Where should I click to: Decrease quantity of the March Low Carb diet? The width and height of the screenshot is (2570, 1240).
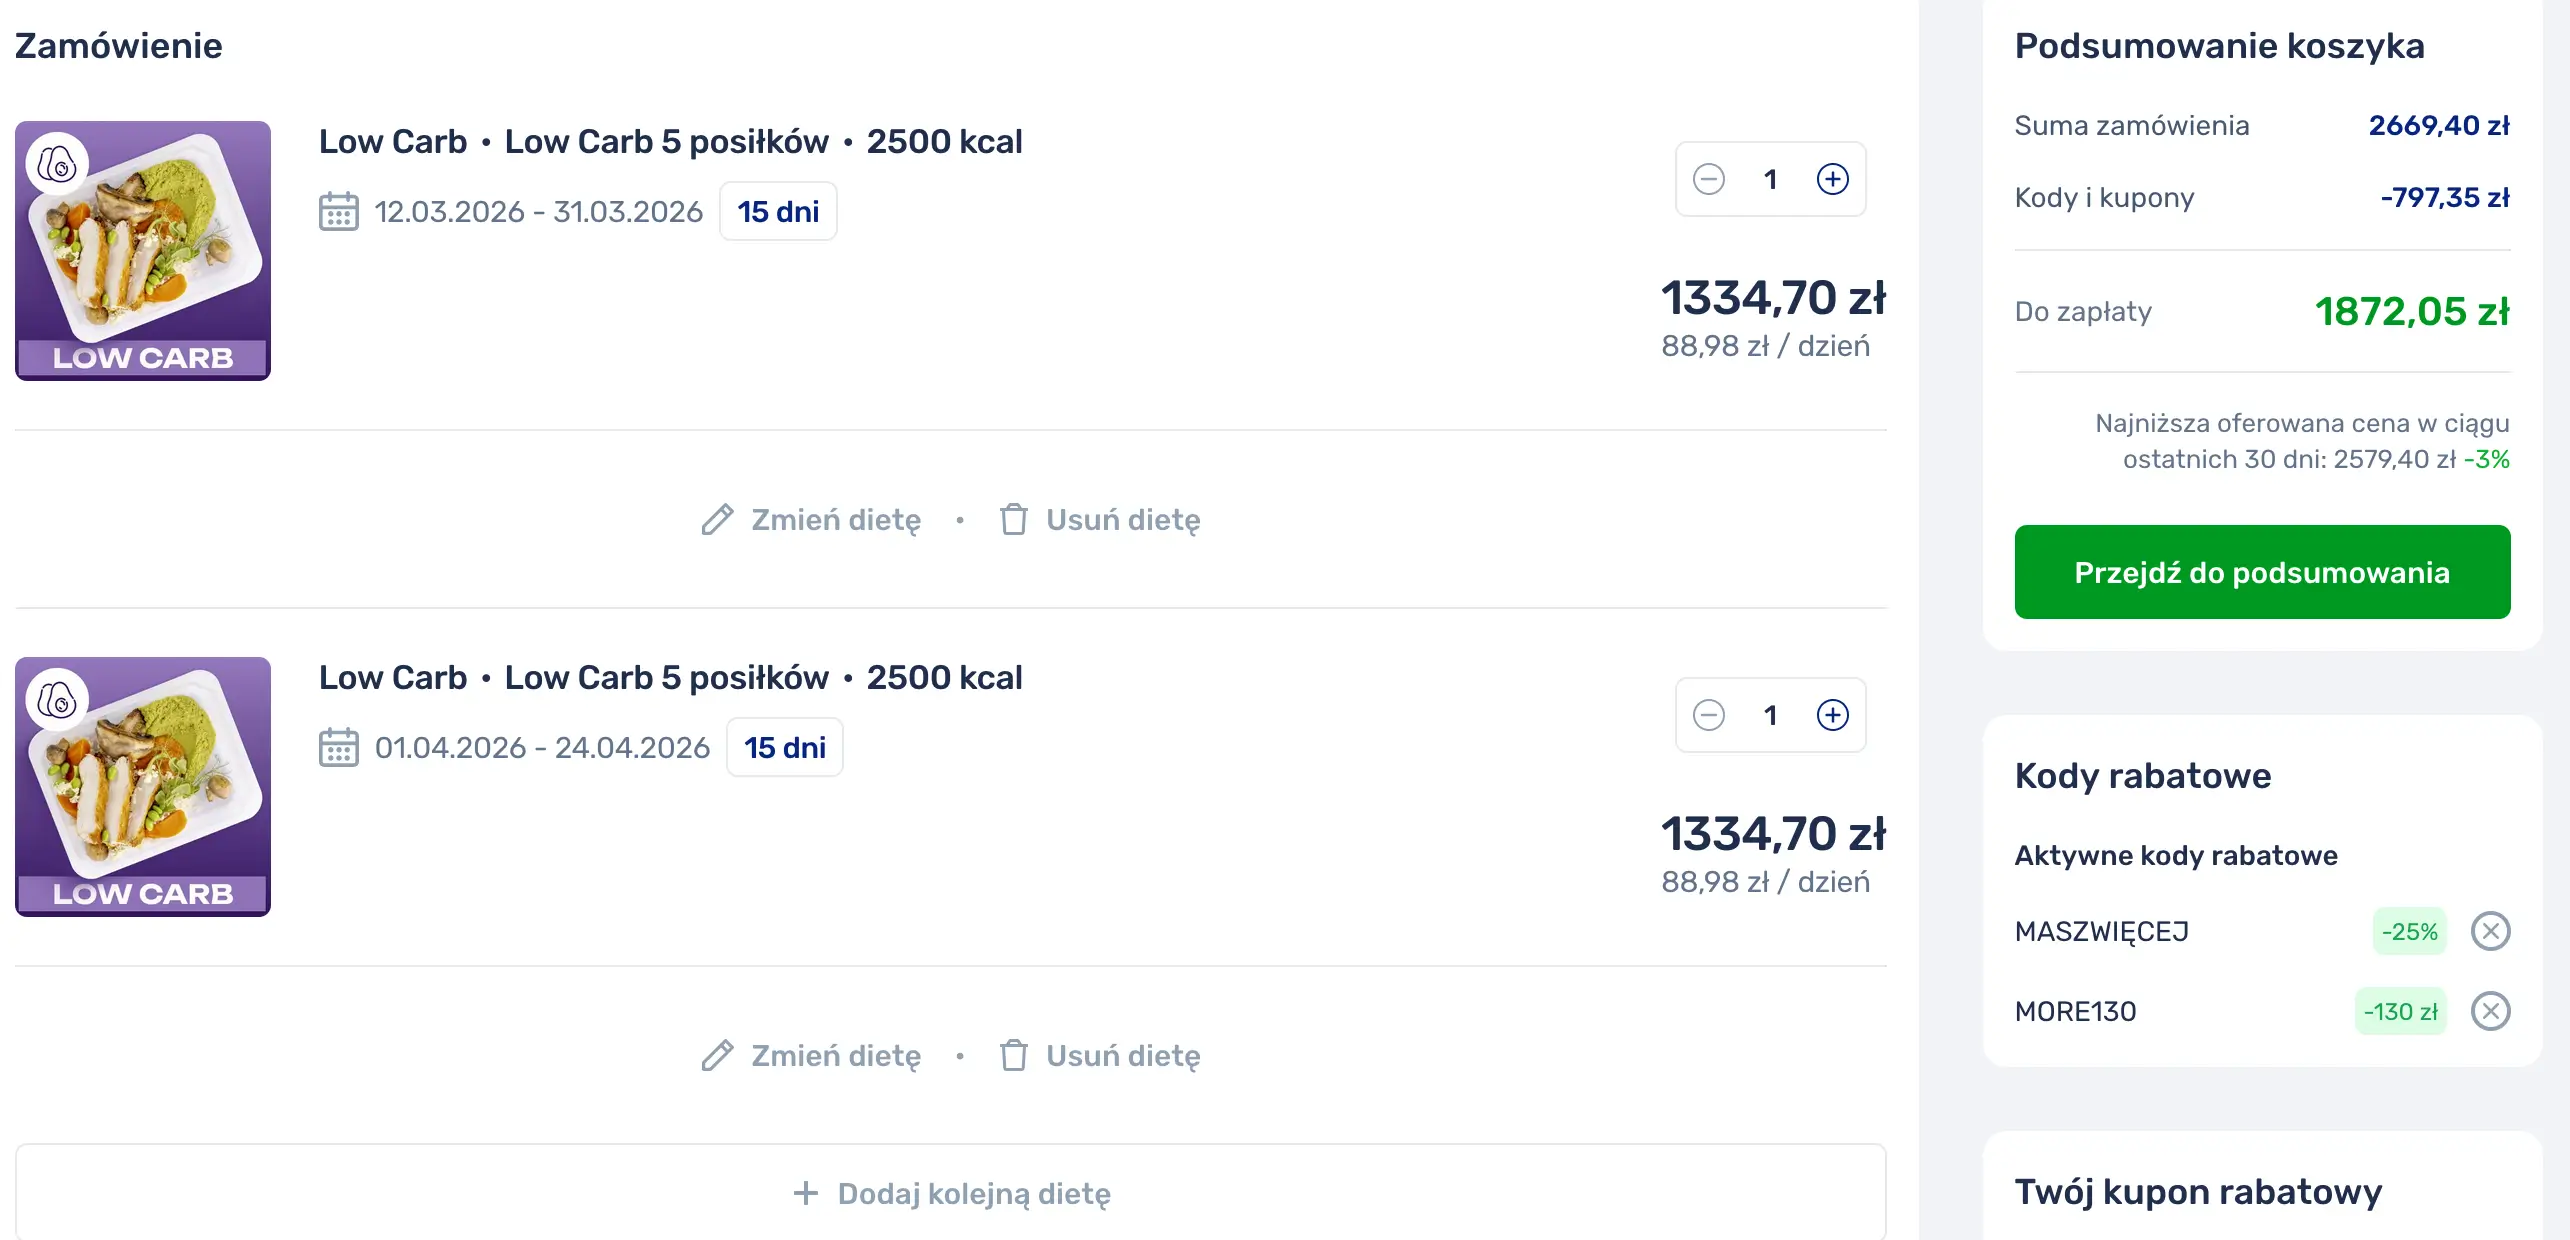1709,180
